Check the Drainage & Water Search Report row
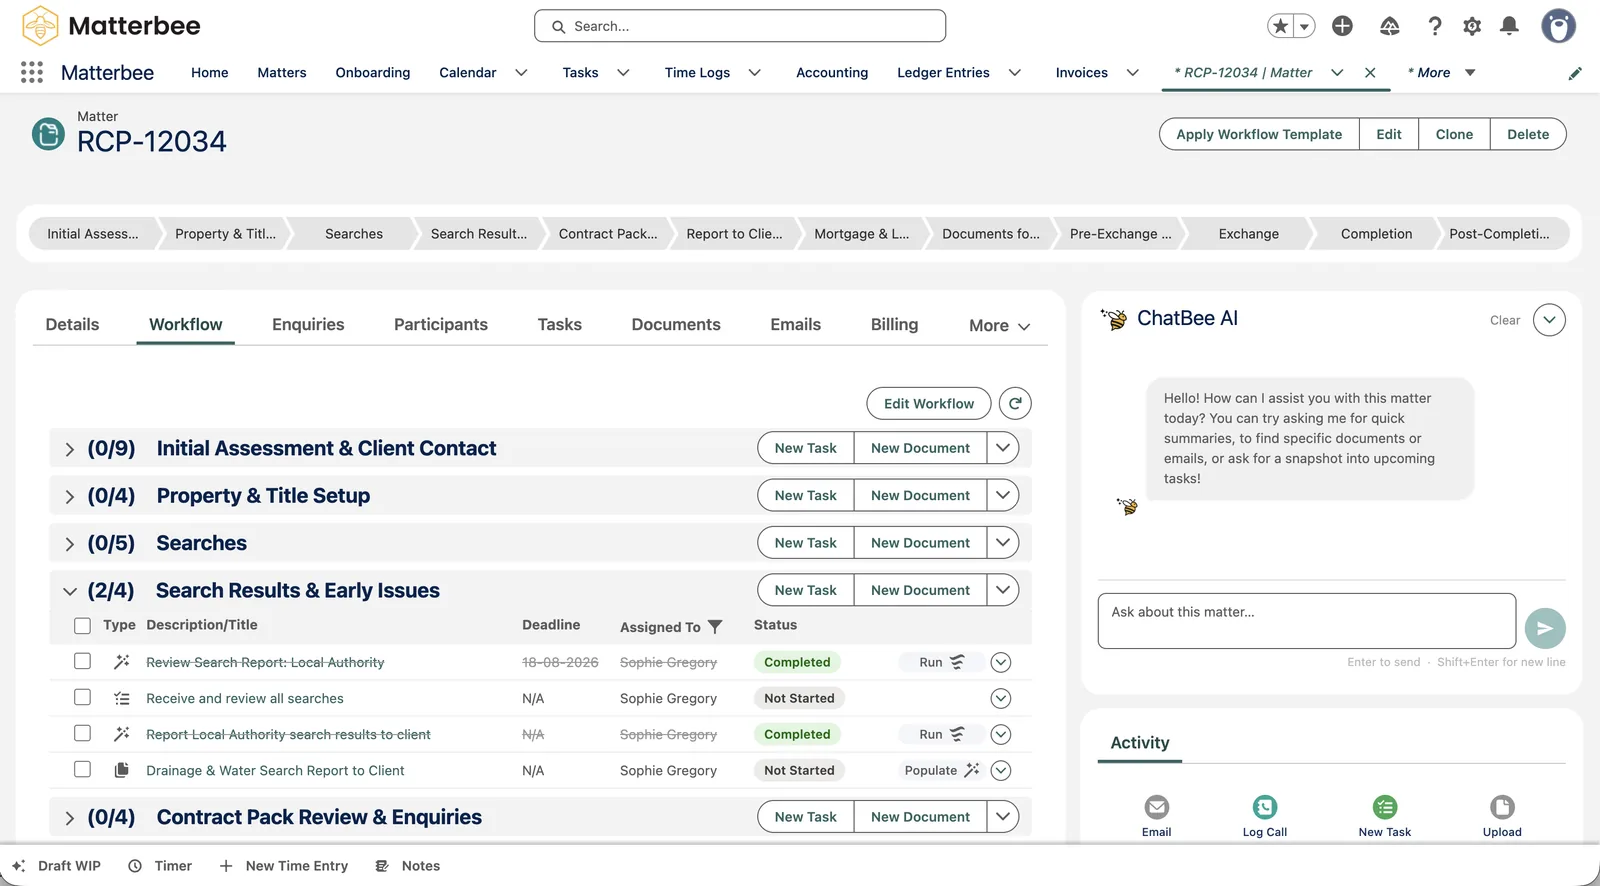This screenshot has width=1600, height=886. [82, 769]
